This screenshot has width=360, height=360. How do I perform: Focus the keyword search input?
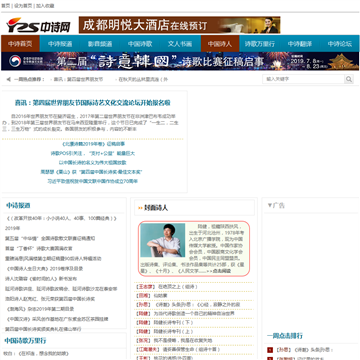pyautogui.click(x=303, y=79)
